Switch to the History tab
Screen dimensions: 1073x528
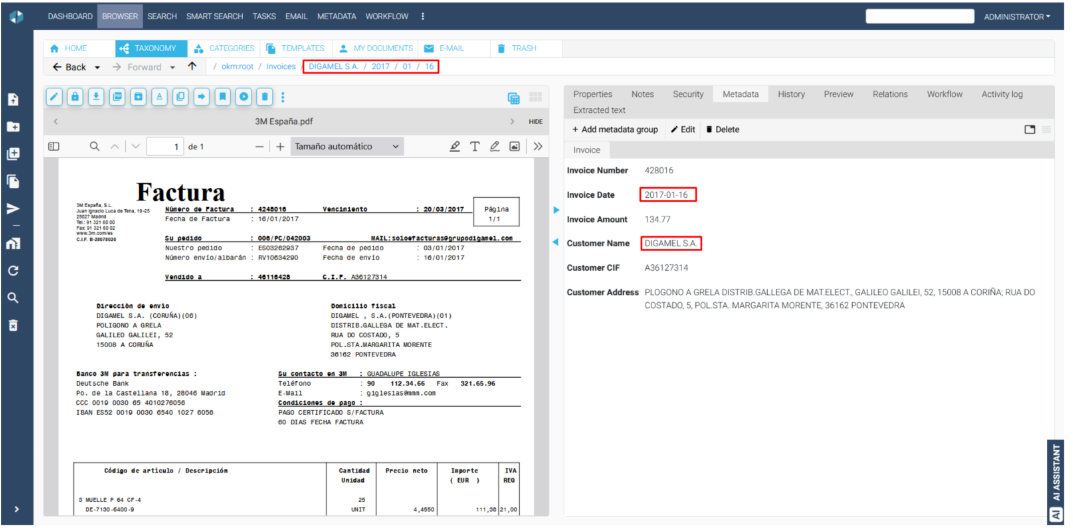pyautogui.click(x=790, y=94)
